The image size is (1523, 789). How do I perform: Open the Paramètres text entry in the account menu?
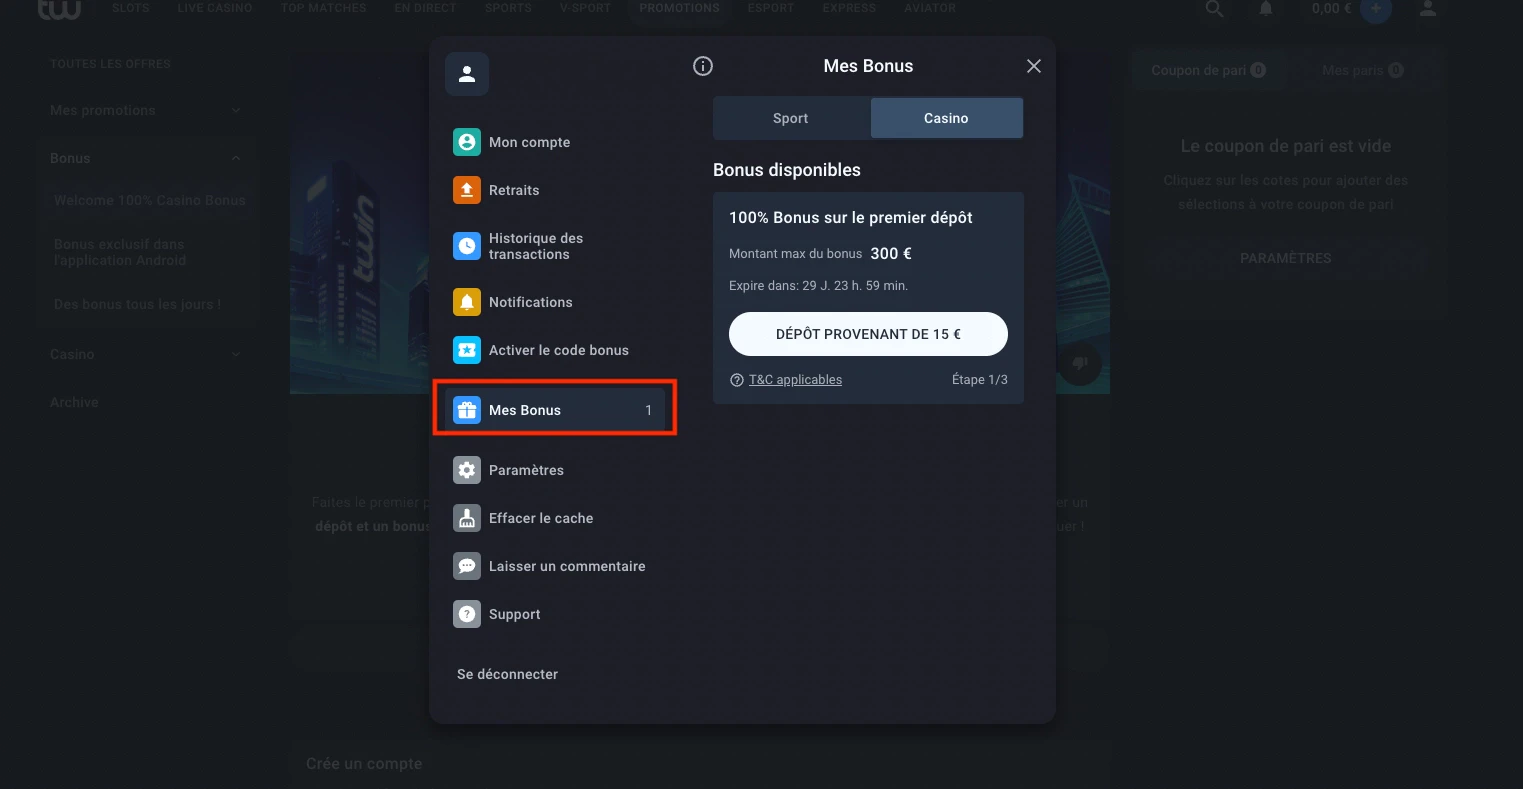[x=526, y=470]
